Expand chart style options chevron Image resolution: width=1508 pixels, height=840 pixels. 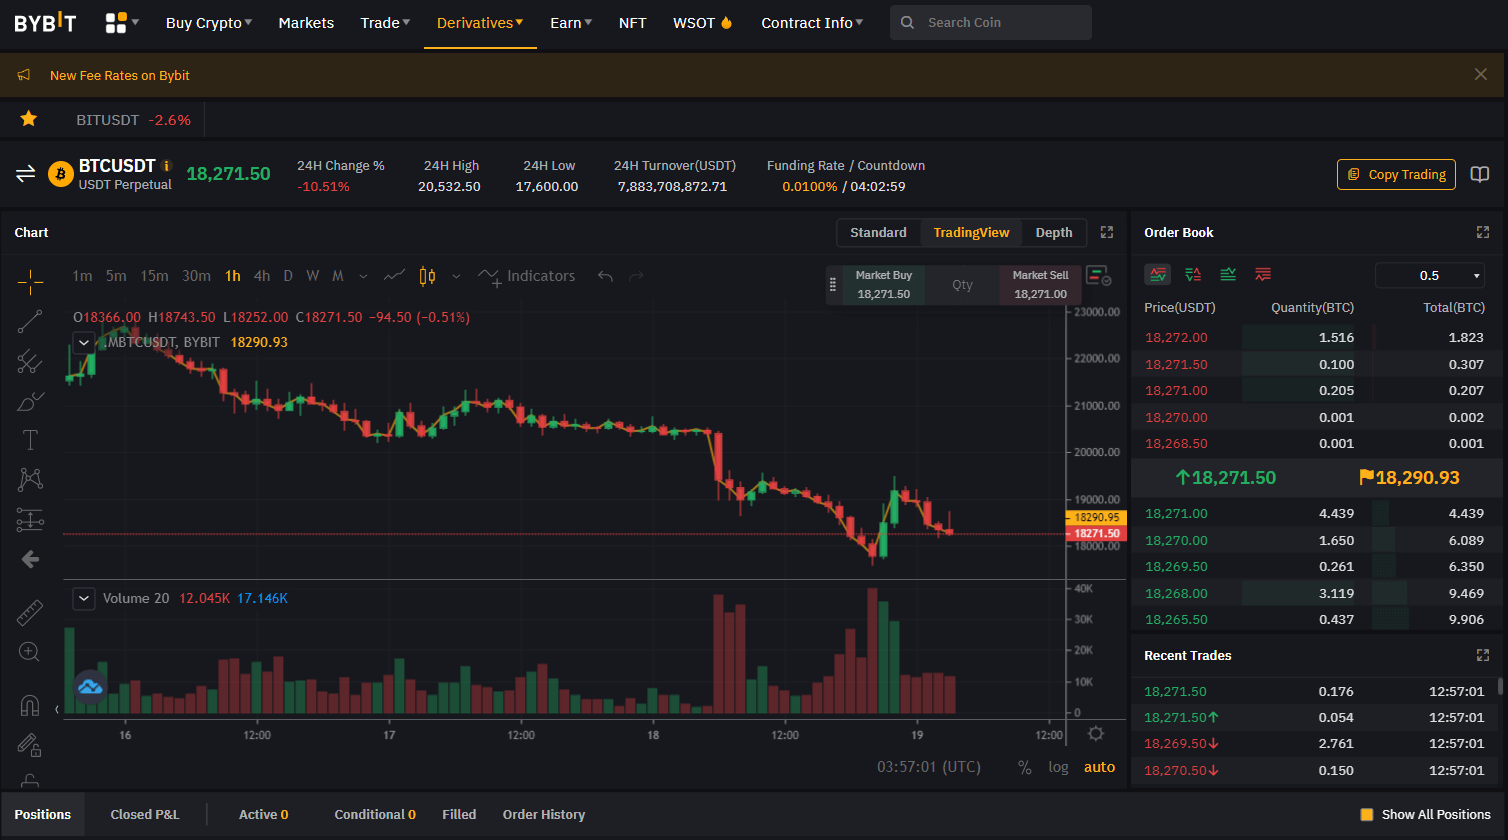pos(456,276)
